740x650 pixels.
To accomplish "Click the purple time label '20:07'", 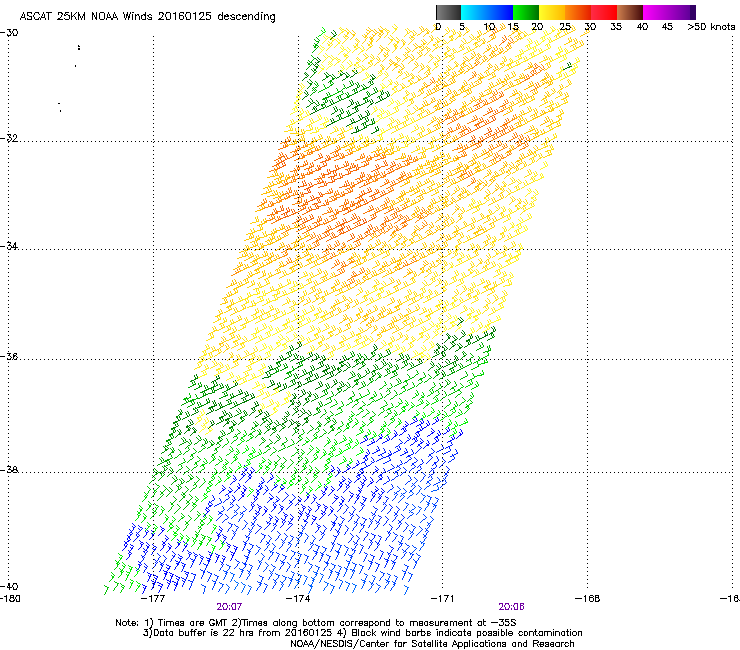I will 229,607.
